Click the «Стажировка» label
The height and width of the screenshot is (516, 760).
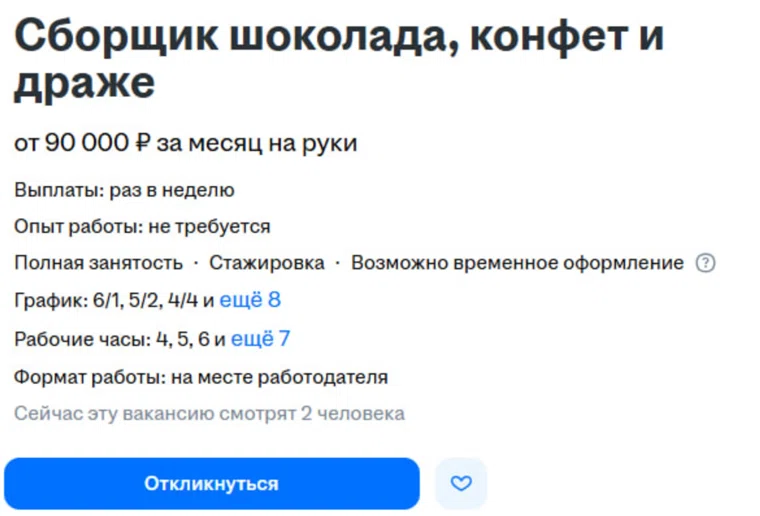tap(267, 263)
